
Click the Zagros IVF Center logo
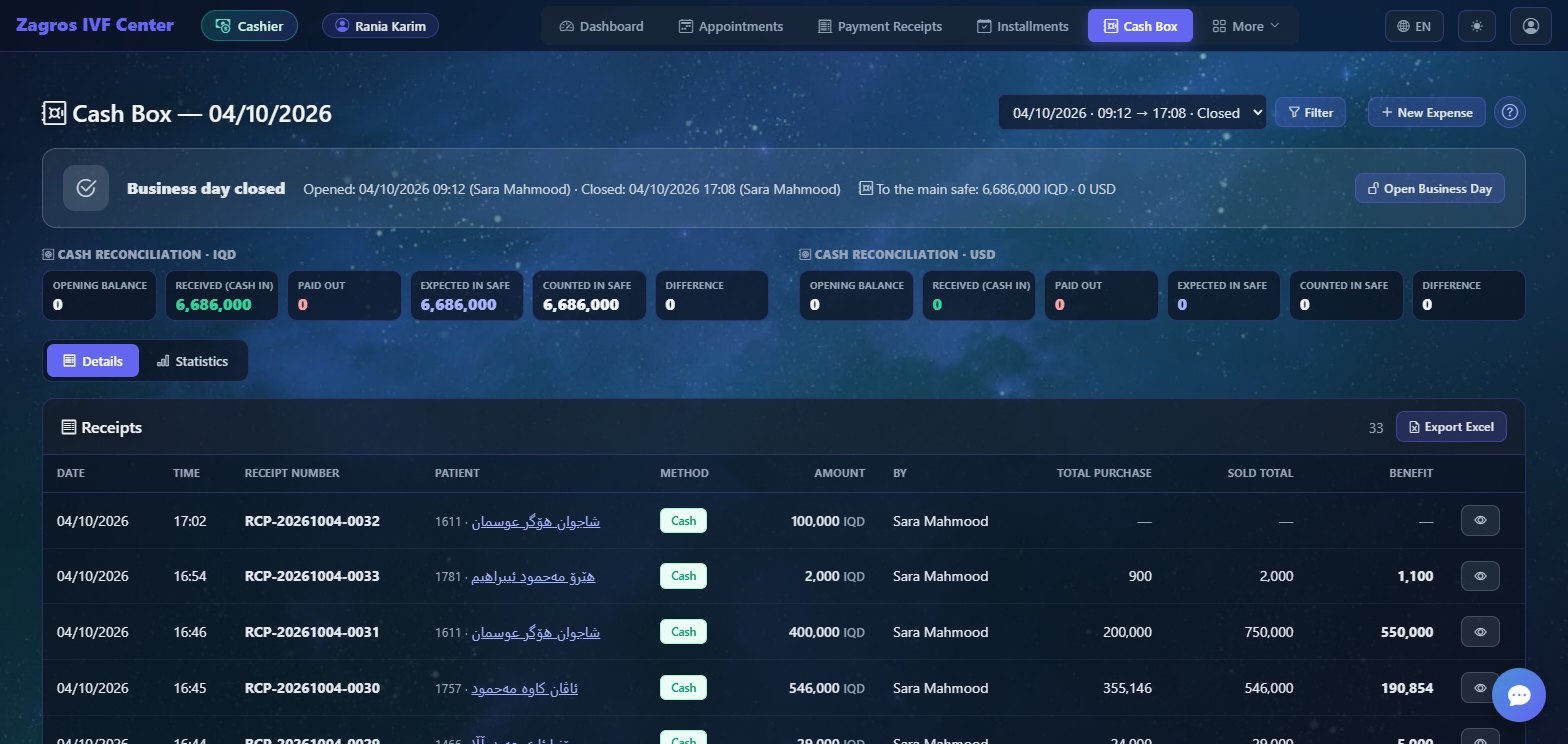point(95,26)
